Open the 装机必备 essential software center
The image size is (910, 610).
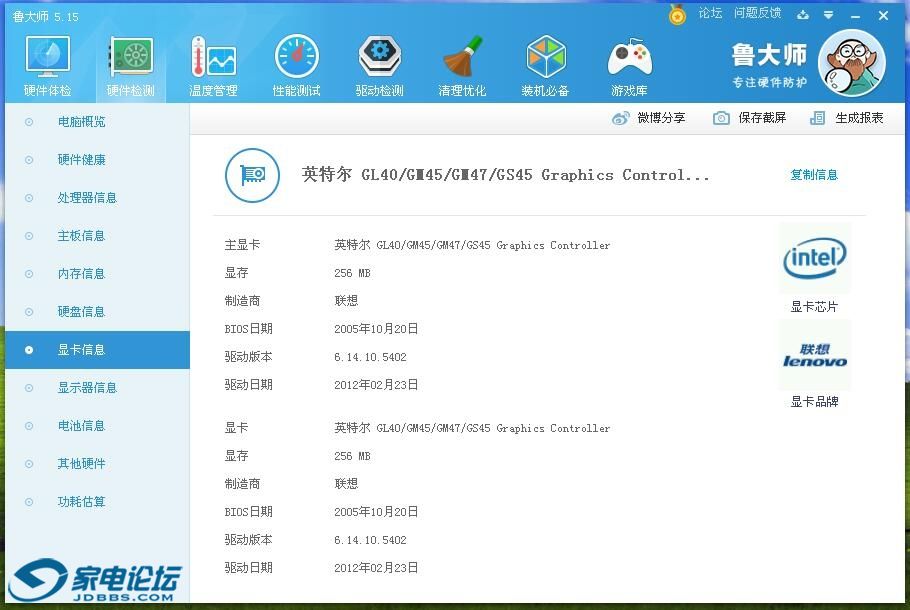tap(545, 63)
